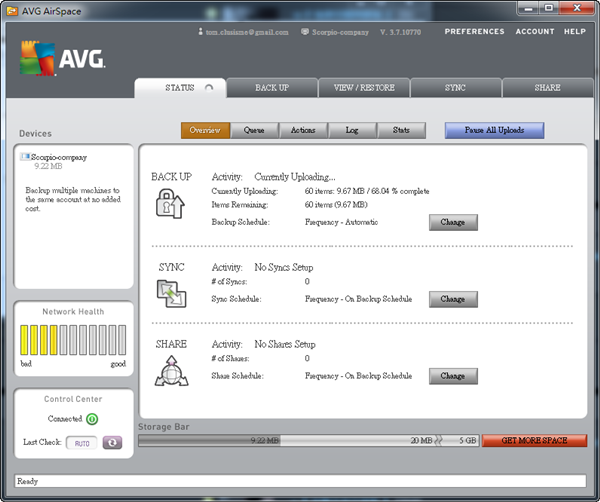600x502 pixels.
Task: Open ACCOUNT menu
Action: pos(535,32)
